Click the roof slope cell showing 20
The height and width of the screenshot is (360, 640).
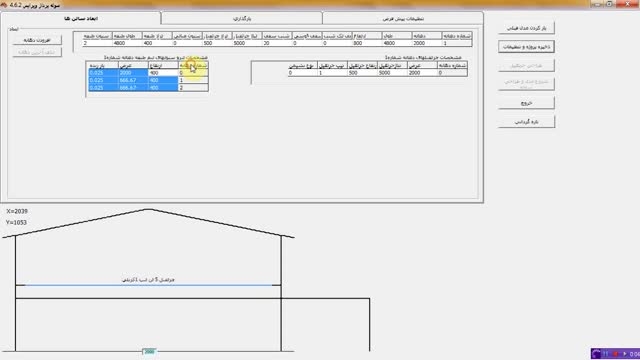tap(277, 43)
